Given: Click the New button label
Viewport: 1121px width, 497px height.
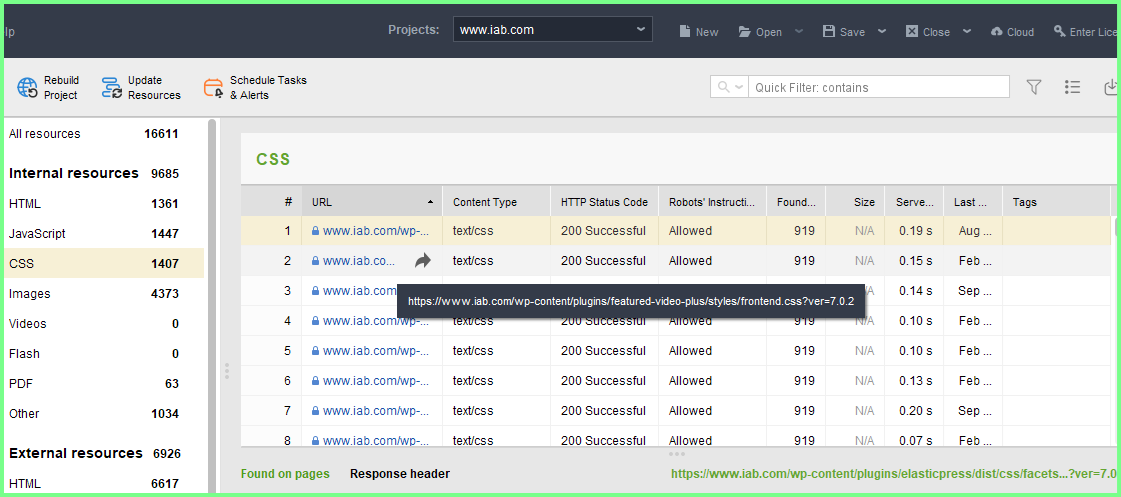Looking at the screenshot, I should 707,31.
